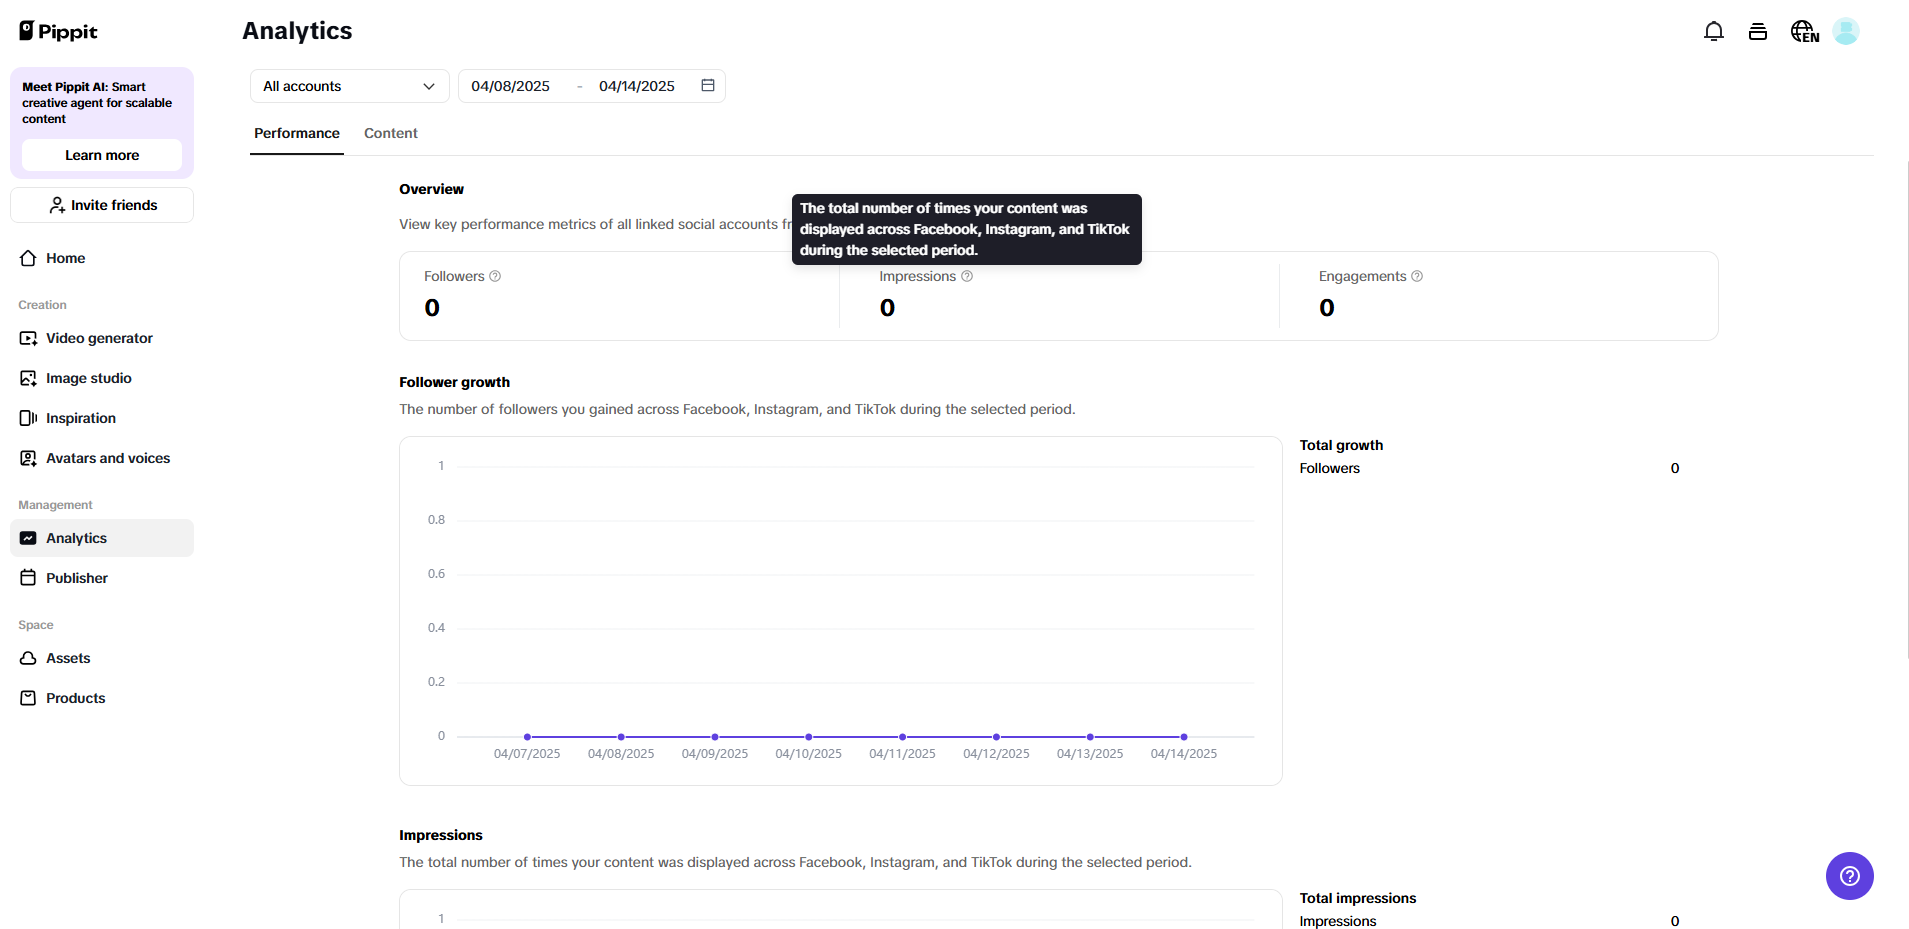Select the Publisher section
Screen dimensions: 1909x929
point(76,578)
